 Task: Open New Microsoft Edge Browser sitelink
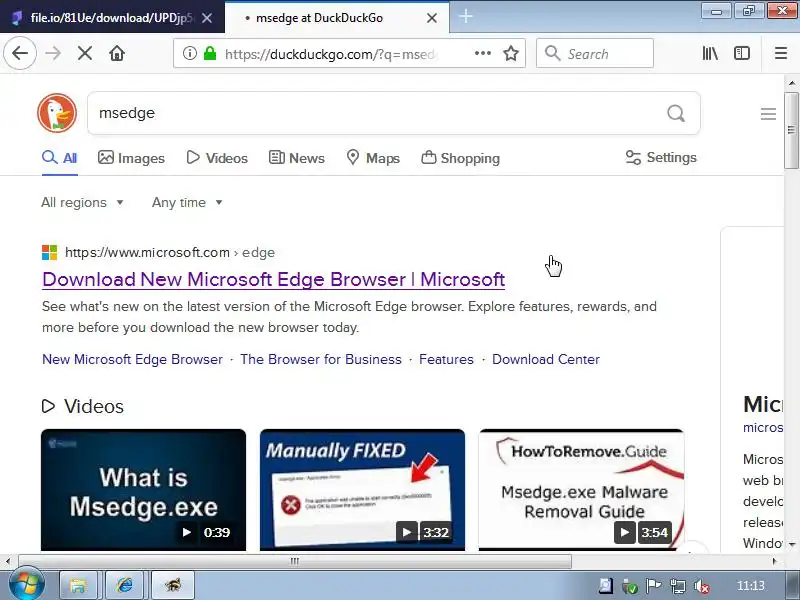[x=132, y=359]
